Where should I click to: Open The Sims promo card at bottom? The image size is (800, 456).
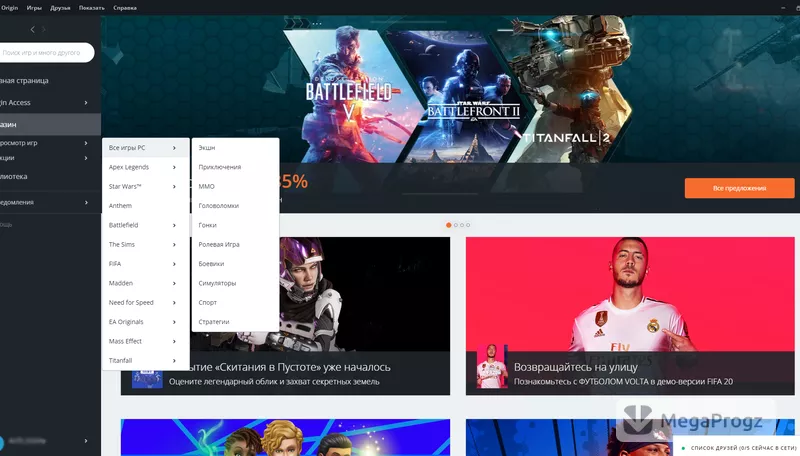click(x=285, y=438)
